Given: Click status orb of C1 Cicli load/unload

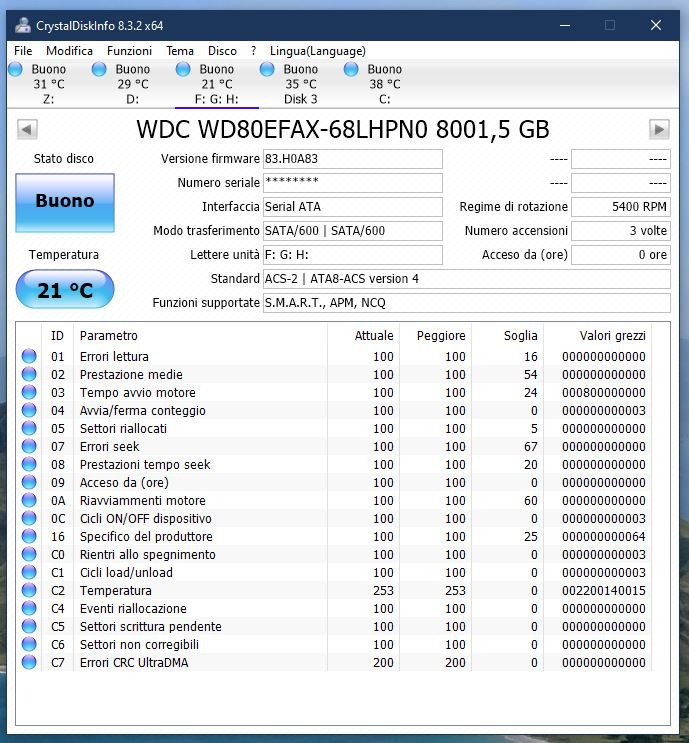Looking at the screenshot, I should 29,572.
